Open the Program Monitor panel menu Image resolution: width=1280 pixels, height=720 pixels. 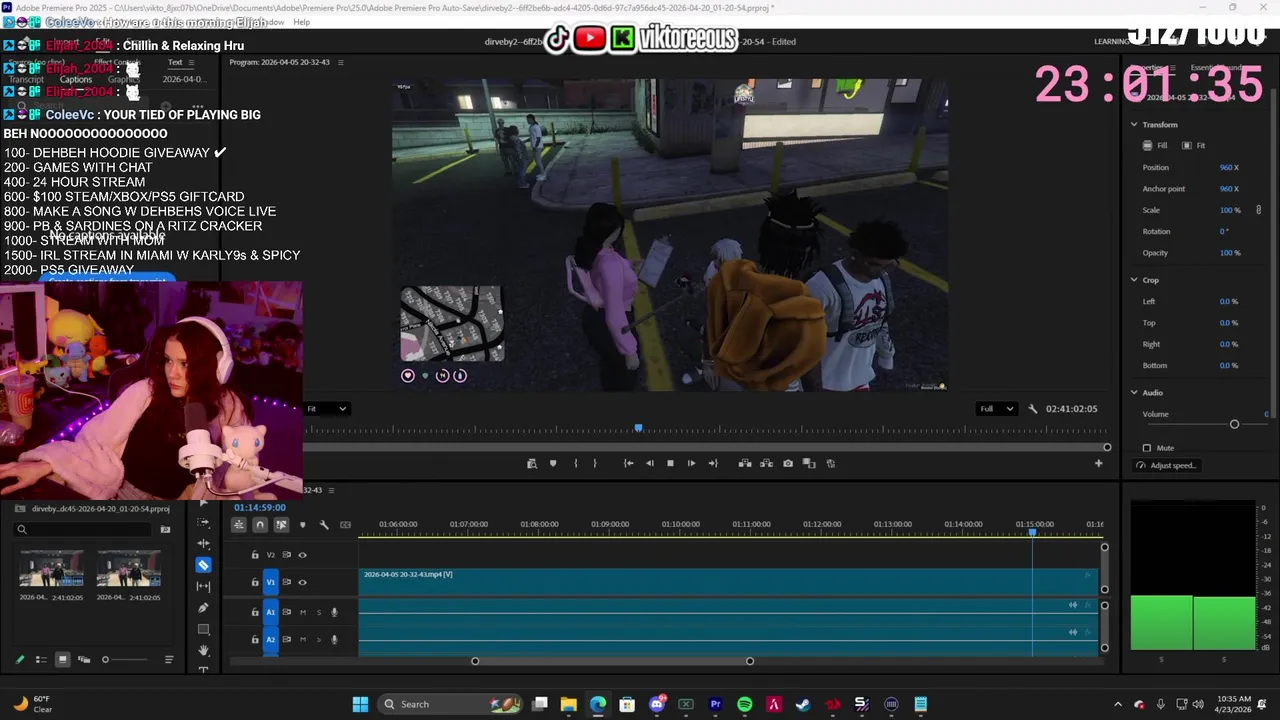coord(340,62)
